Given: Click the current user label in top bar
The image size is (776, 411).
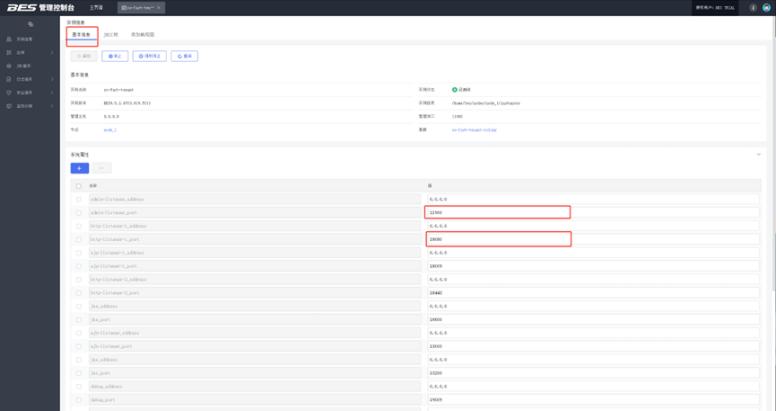Looking at the screenshot, I should 715,8.
